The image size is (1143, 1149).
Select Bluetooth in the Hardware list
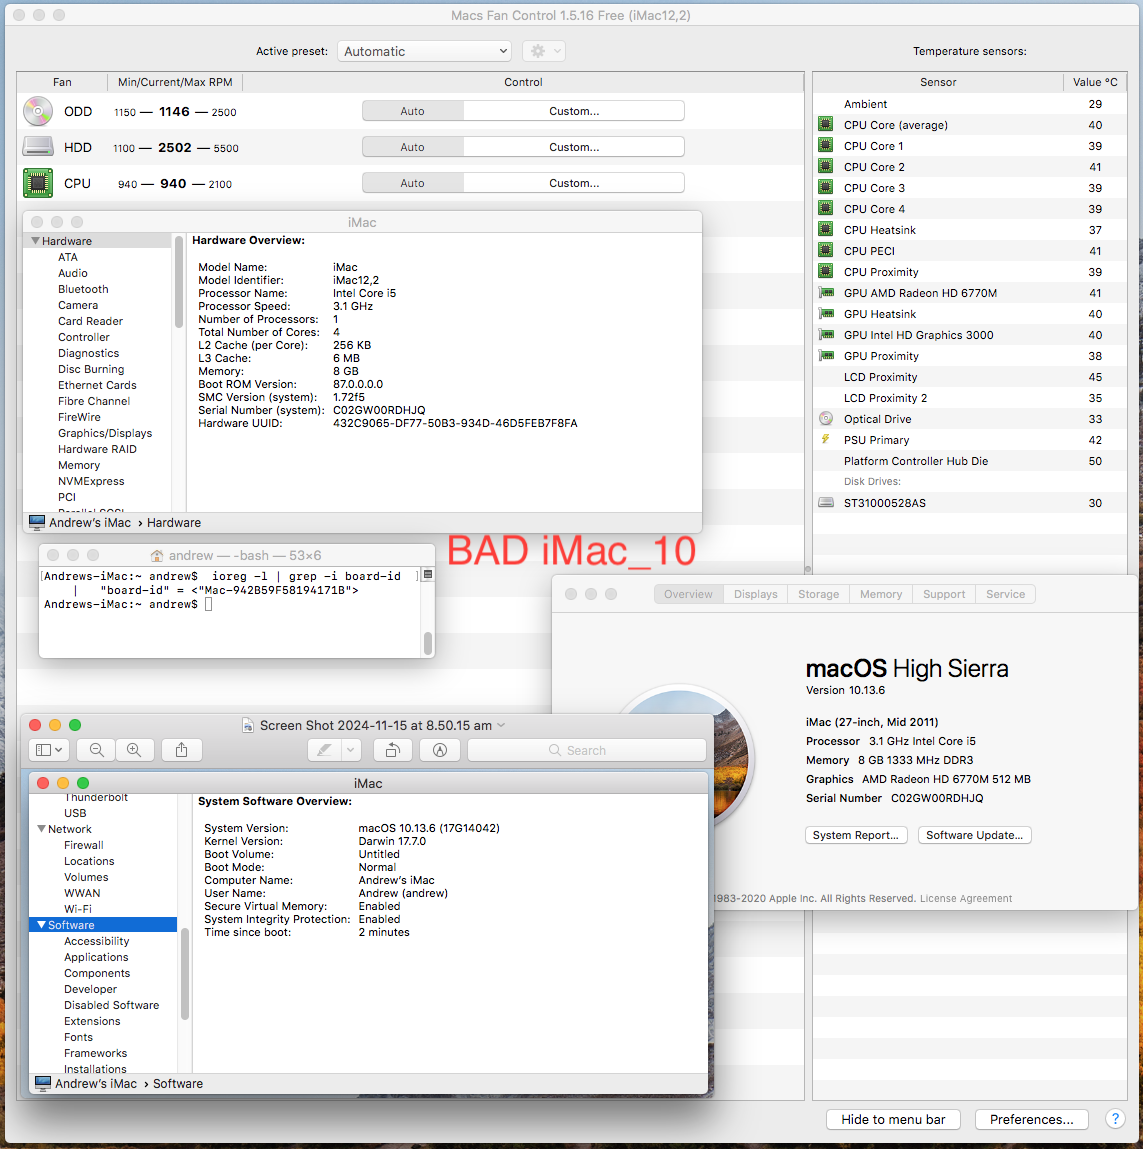pyautogui.click(x=83, y=289)
